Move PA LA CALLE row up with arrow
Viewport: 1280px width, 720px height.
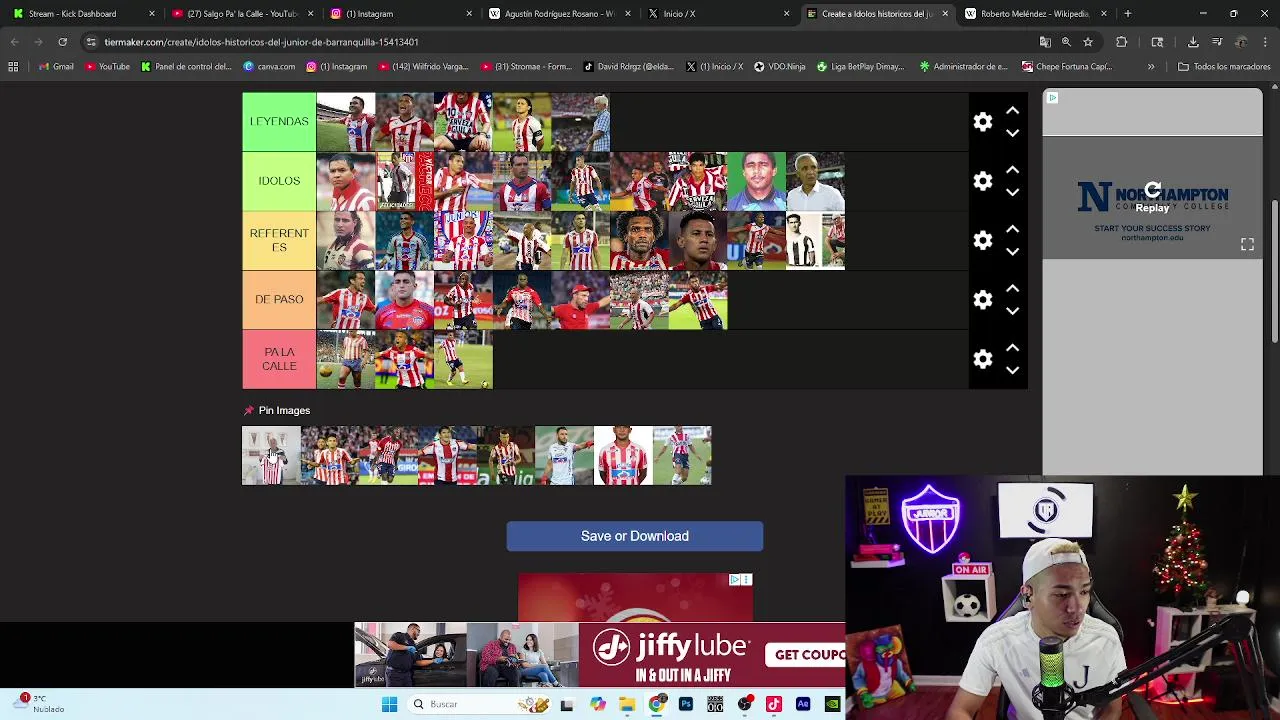1012,348
